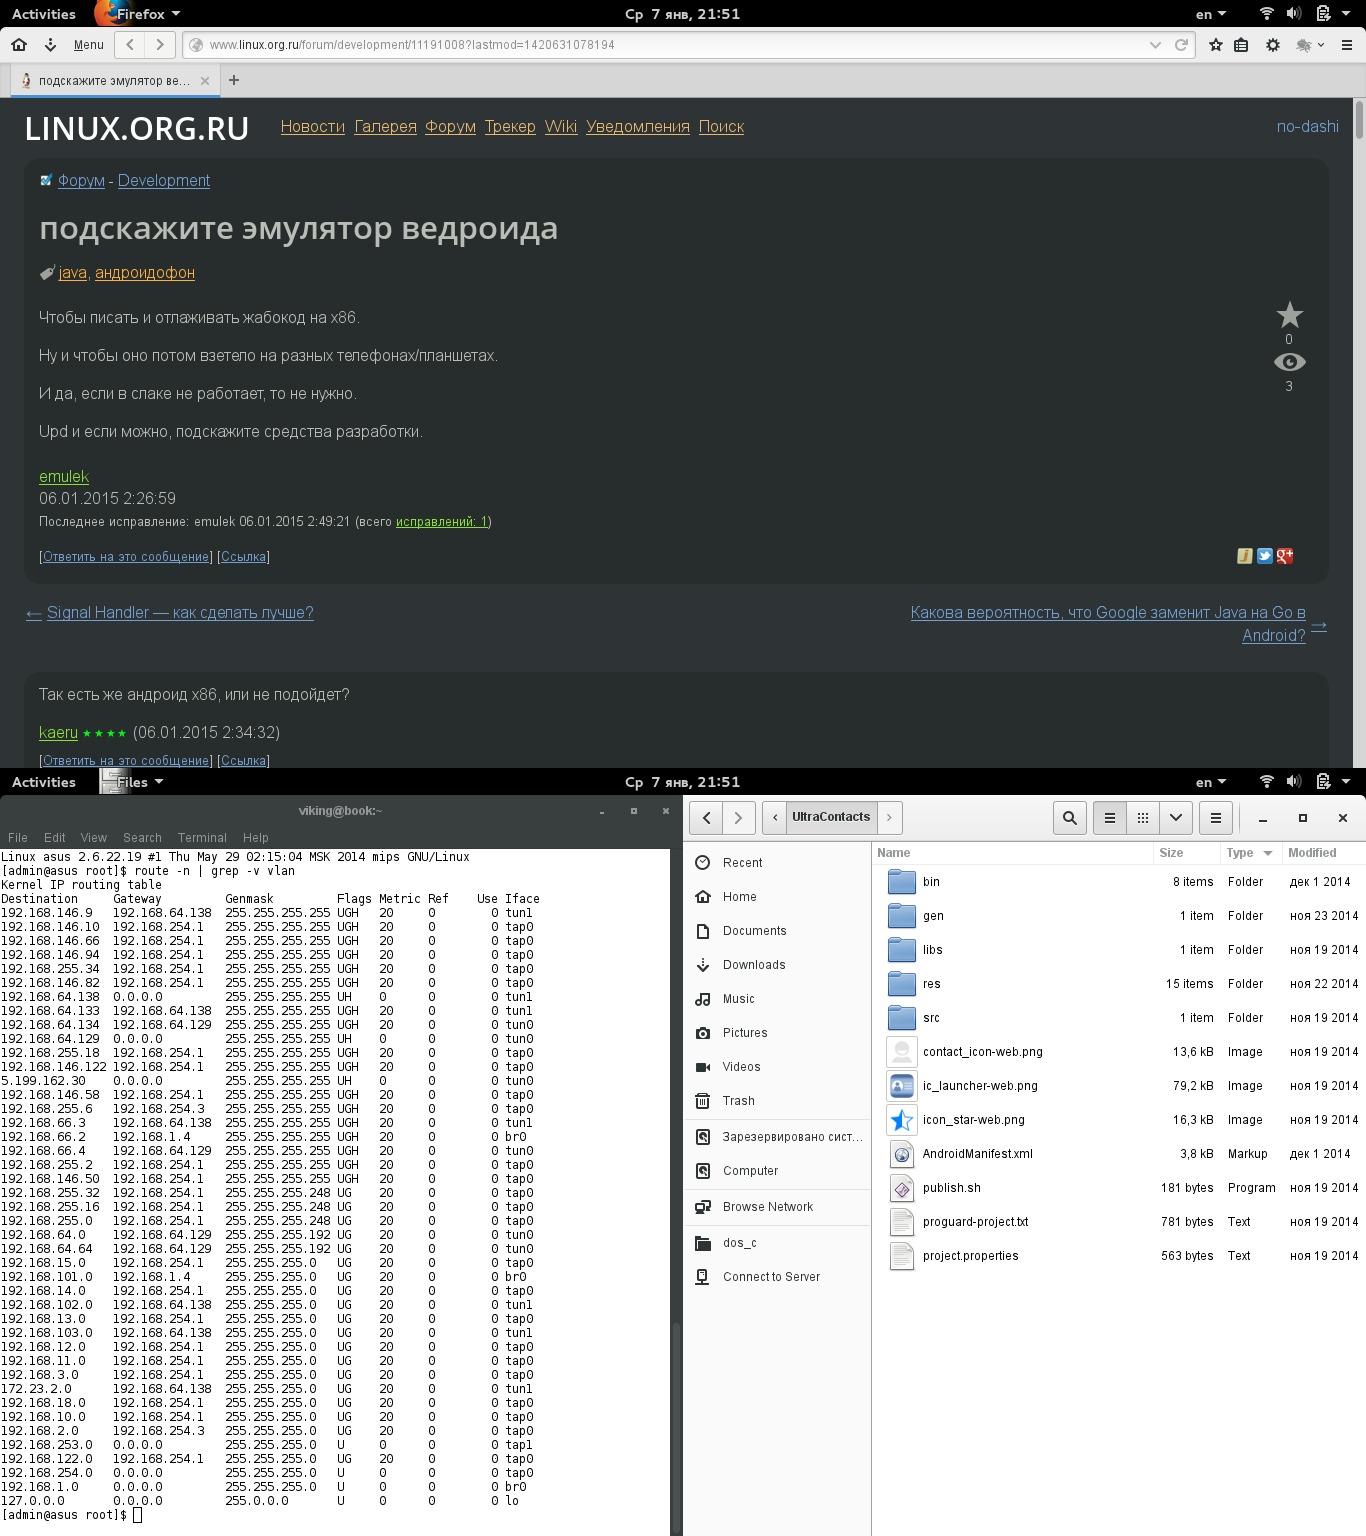Open Downloads in Files sidebar
This screenshot has width=1366, height=1536.
[754, 965]
